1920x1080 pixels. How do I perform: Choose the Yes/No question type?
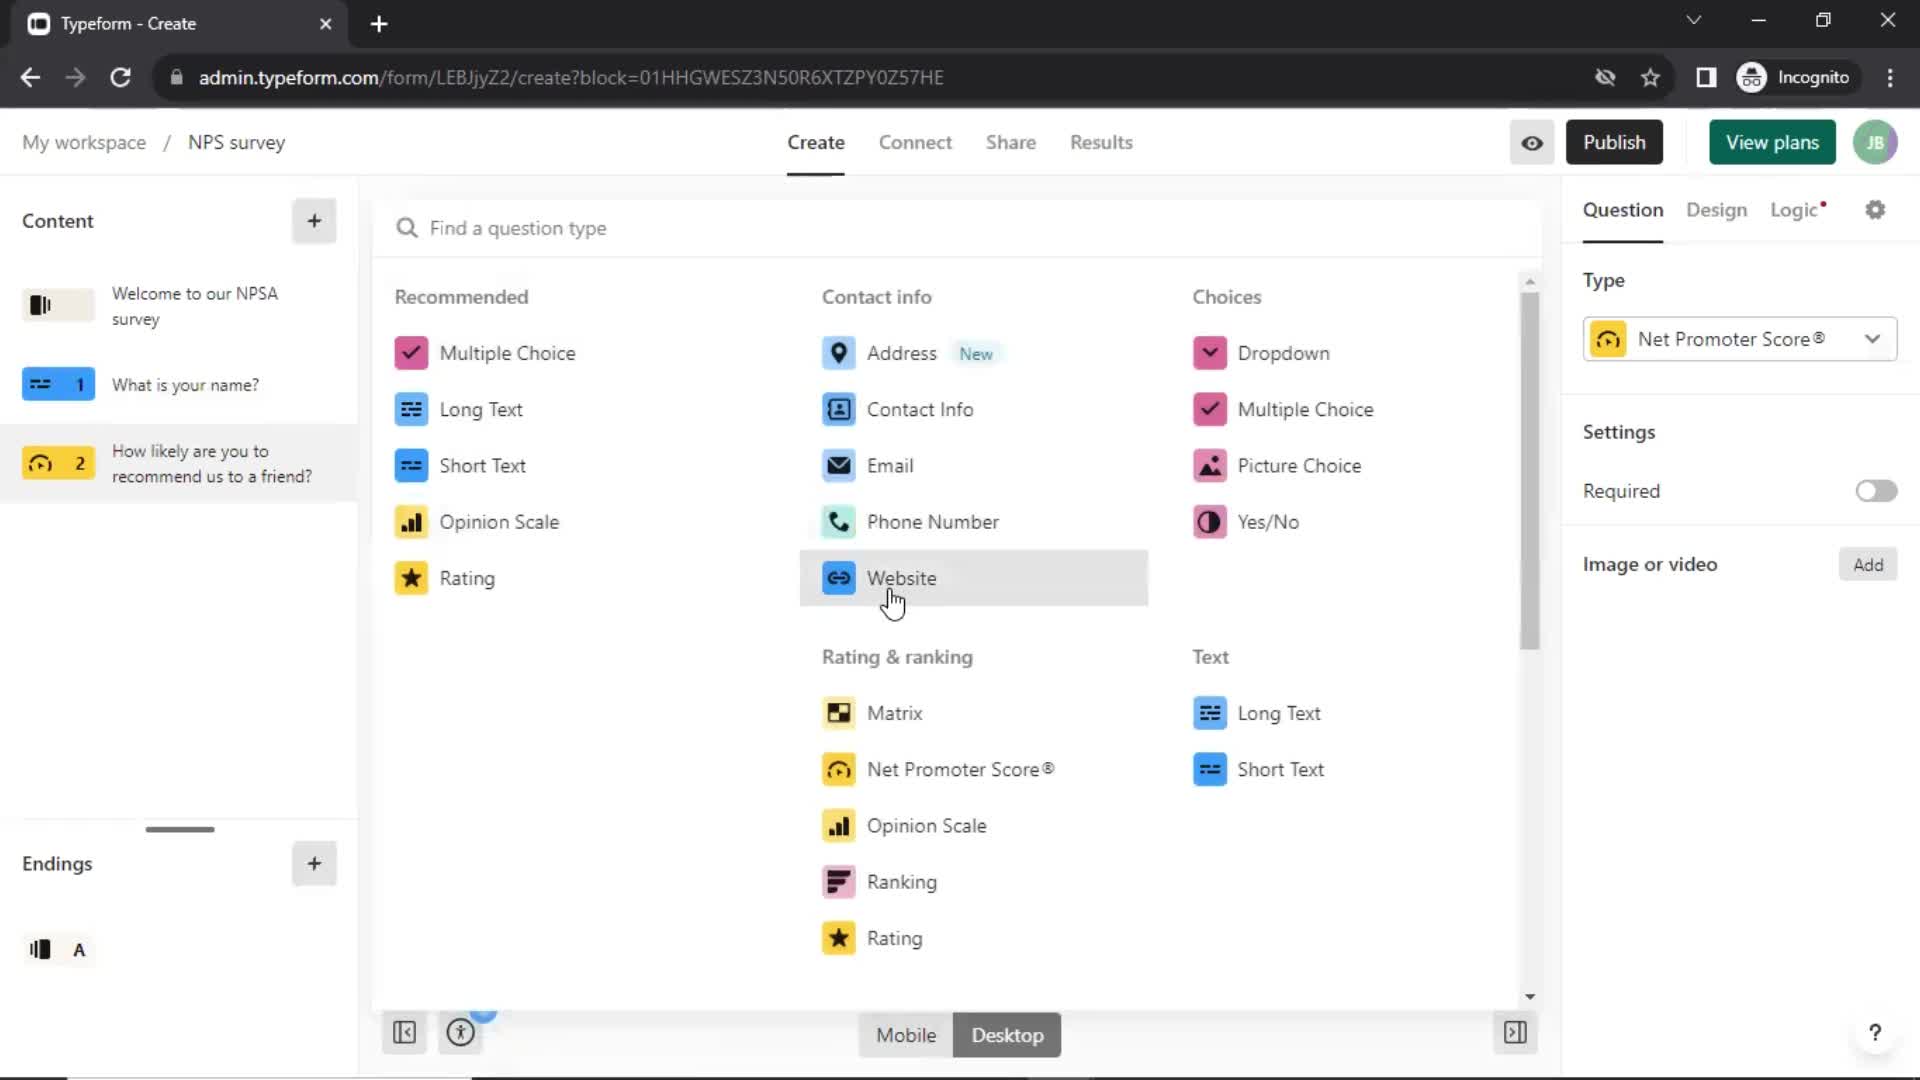point(1246,522)
